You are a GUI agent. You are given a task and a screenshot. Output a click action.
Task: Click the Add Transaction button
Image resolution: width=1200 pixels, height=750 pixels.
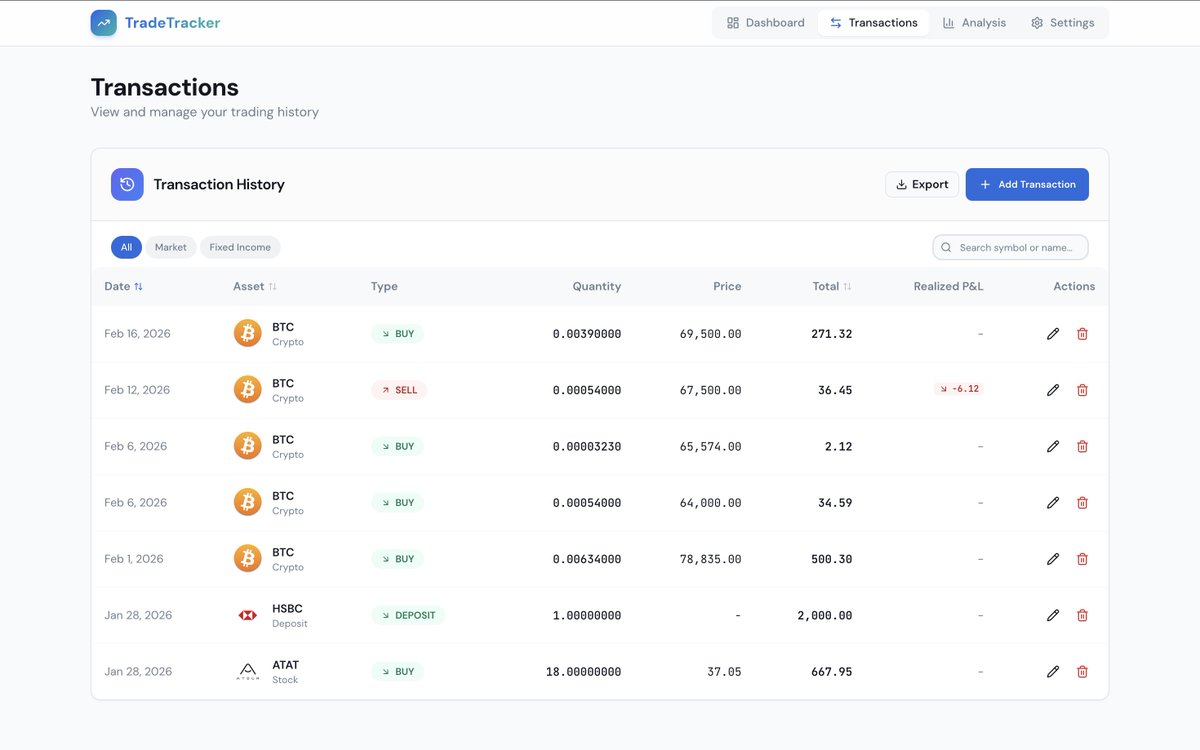(1027, 184)
